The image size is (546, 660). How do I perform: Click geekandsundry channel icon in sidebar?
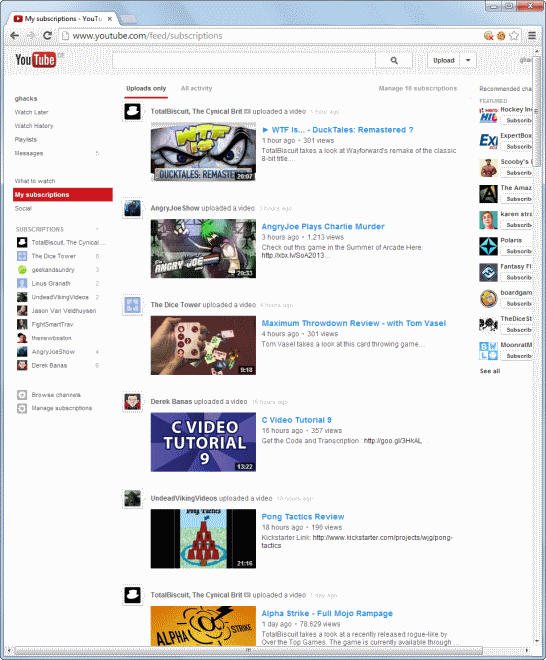click(22, 270)
